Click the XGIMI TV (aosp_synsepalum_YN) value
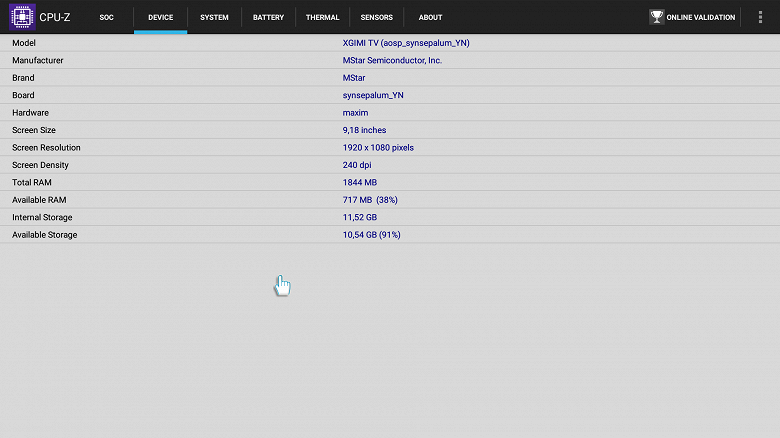Image resolution: width=780 pixels, height=438 pixels. click(406, 43)
